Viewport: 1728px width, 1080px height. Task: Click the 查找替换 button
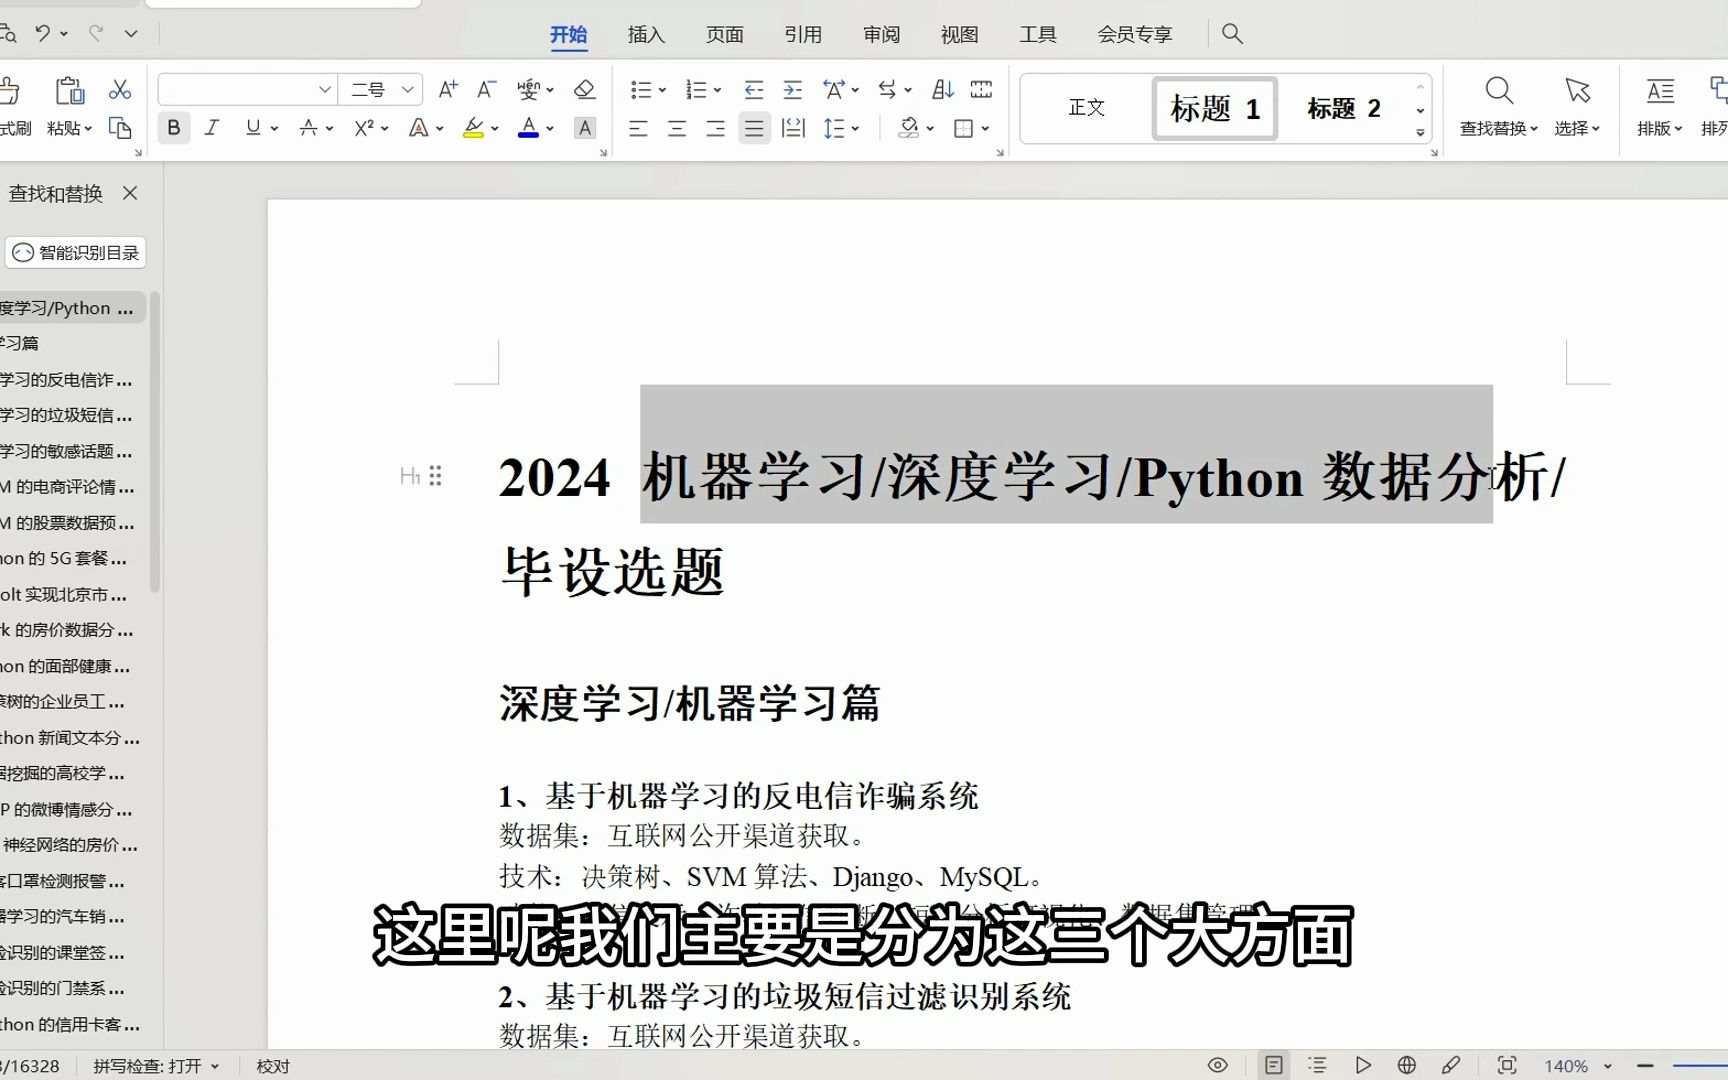[1498, 106]
